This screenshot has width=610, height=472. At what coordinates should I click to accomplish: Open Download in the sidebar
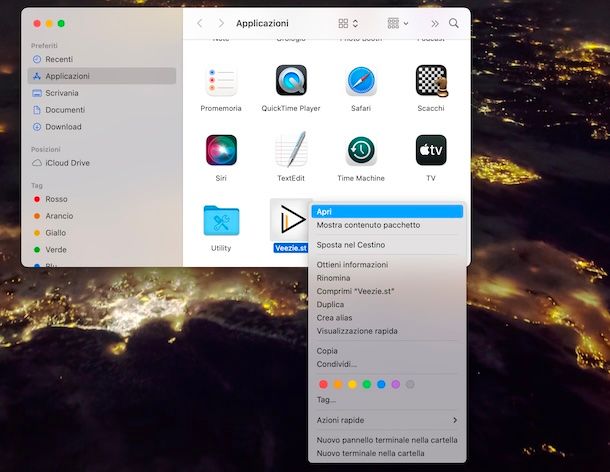click(x=102, y=127)
